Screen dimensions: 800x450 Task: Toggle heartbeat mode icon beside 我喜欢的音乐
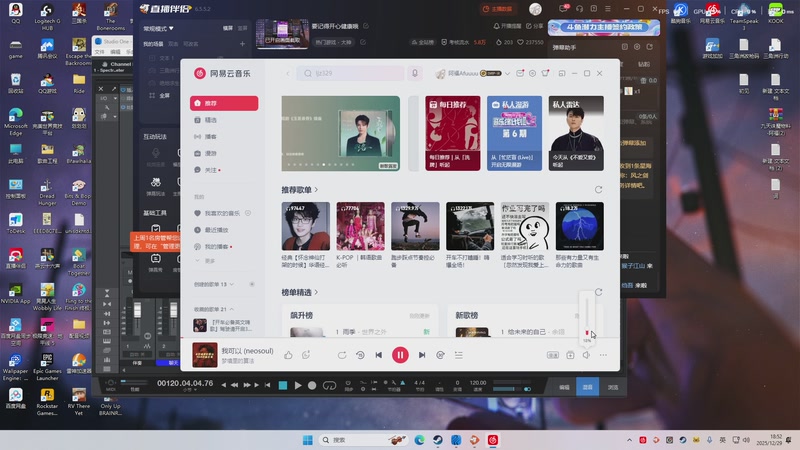pos(248,213)
